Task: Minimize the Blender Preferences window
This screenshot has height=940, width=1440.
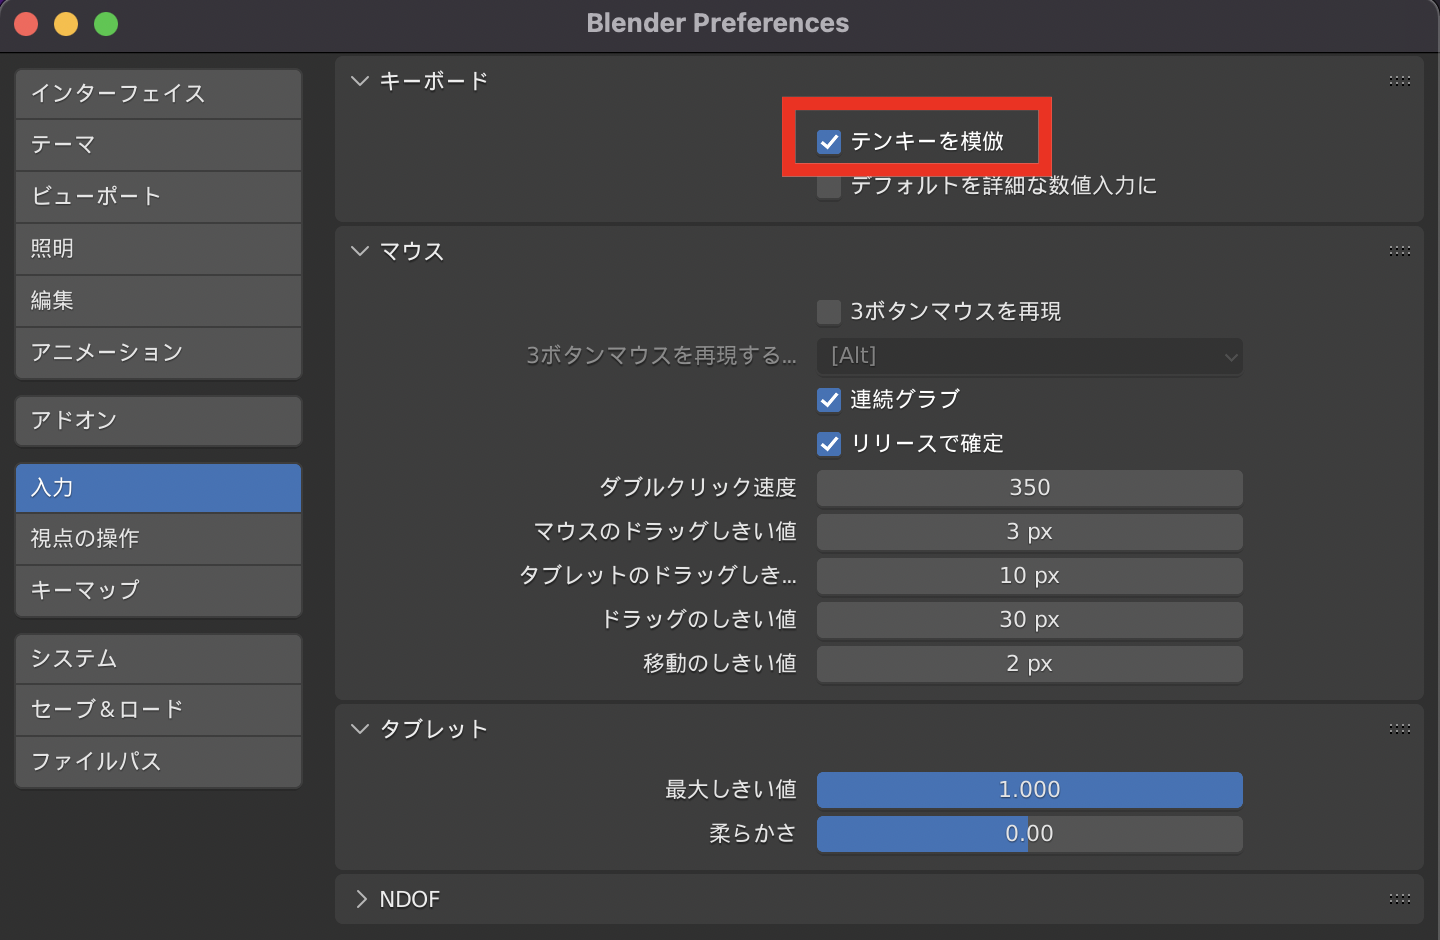Action: 66,24
